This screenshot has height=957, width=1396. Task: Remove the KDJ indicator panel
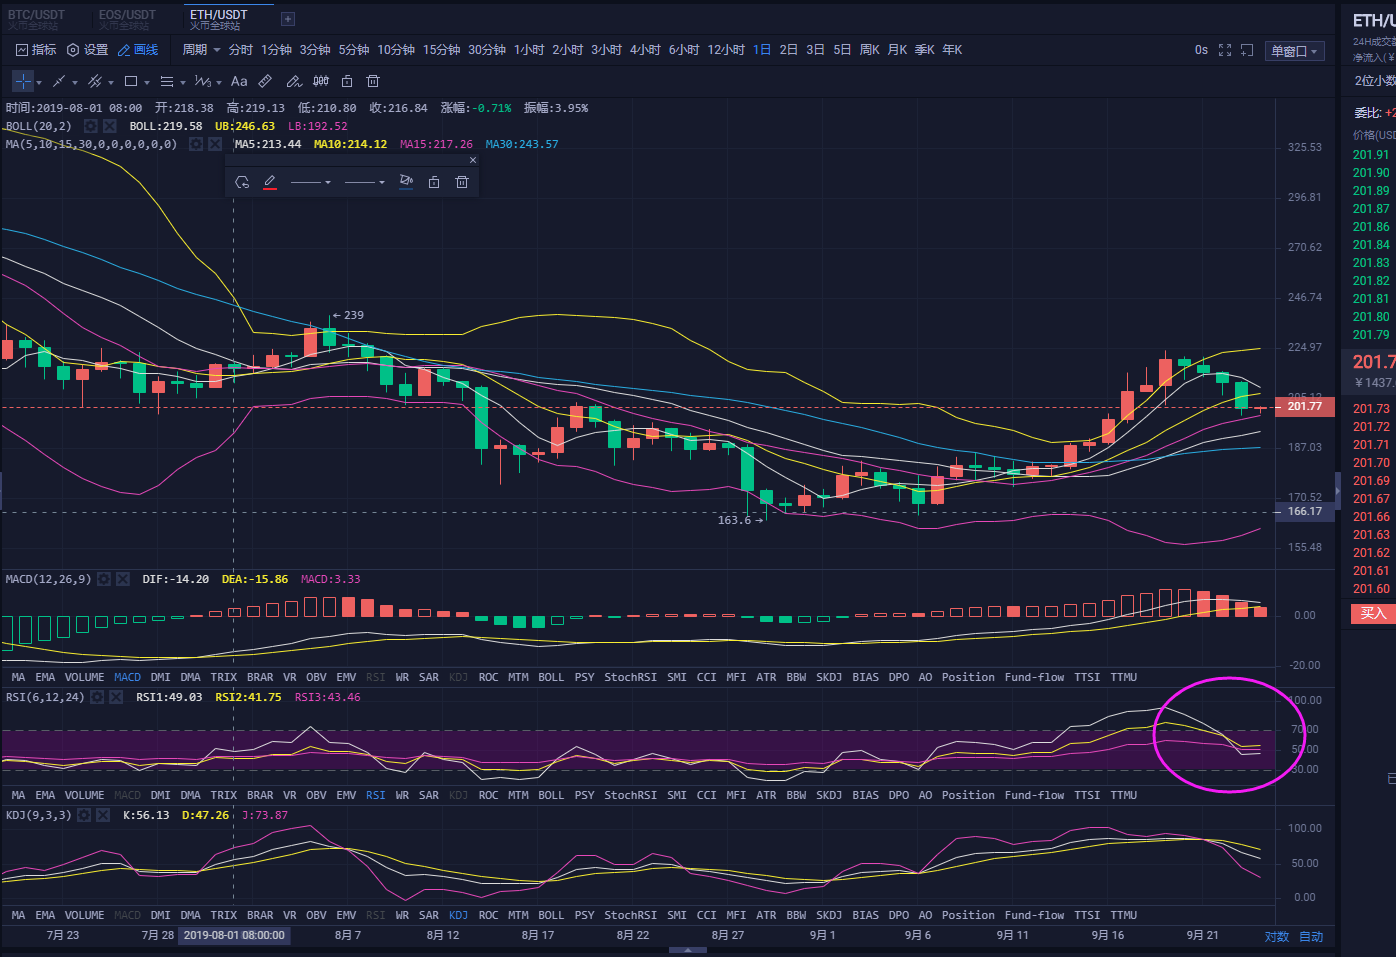pos(103,815)
